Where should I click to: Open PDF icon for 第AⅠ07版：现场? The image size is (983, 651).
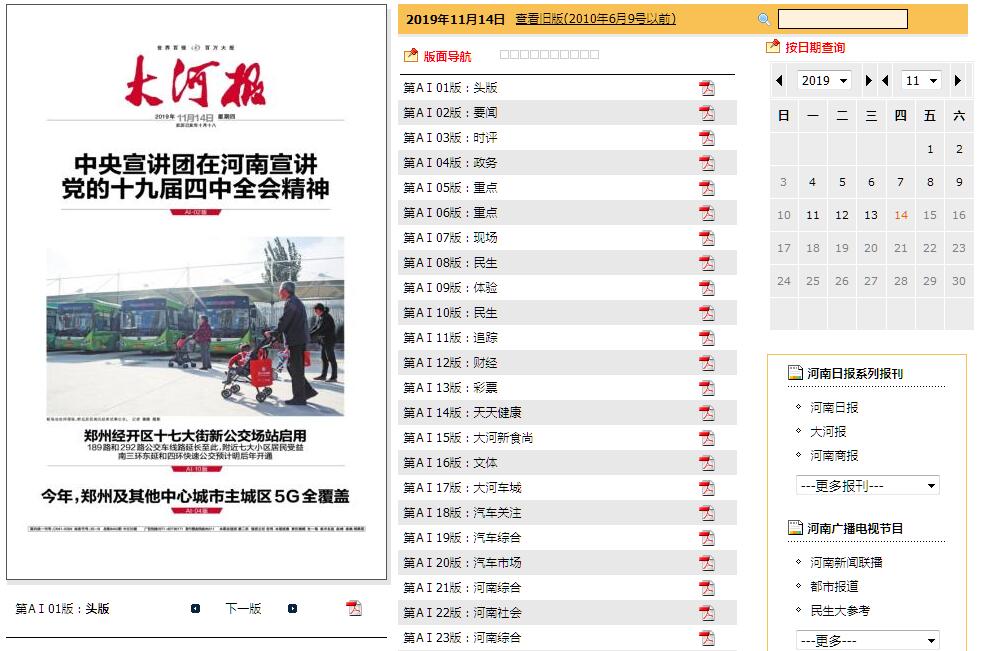tap(707, 238)
